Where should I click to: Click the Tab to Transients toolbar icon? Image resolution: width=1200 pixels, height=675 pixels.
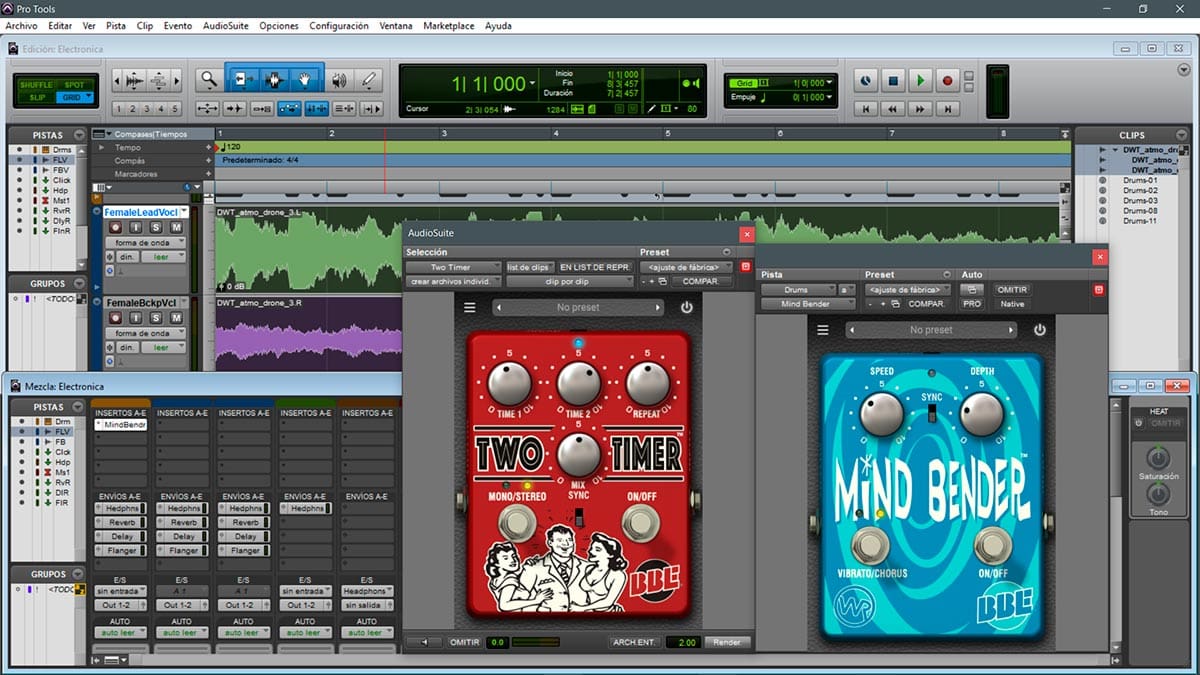coord(235,108)
